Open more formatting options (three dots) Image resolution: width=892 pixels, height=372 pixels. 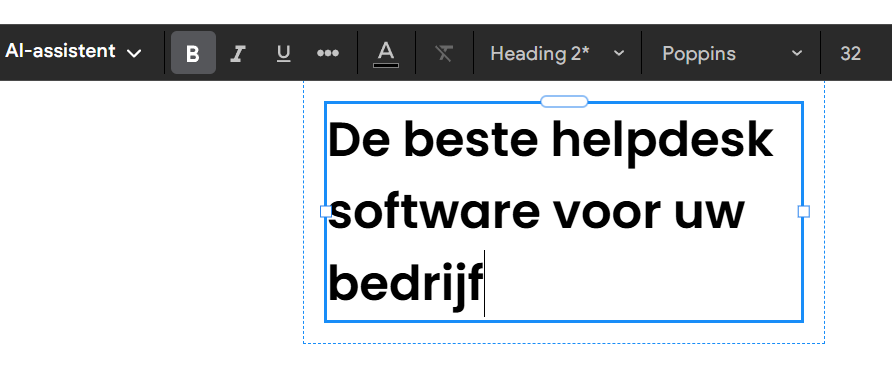coord(328,53)
